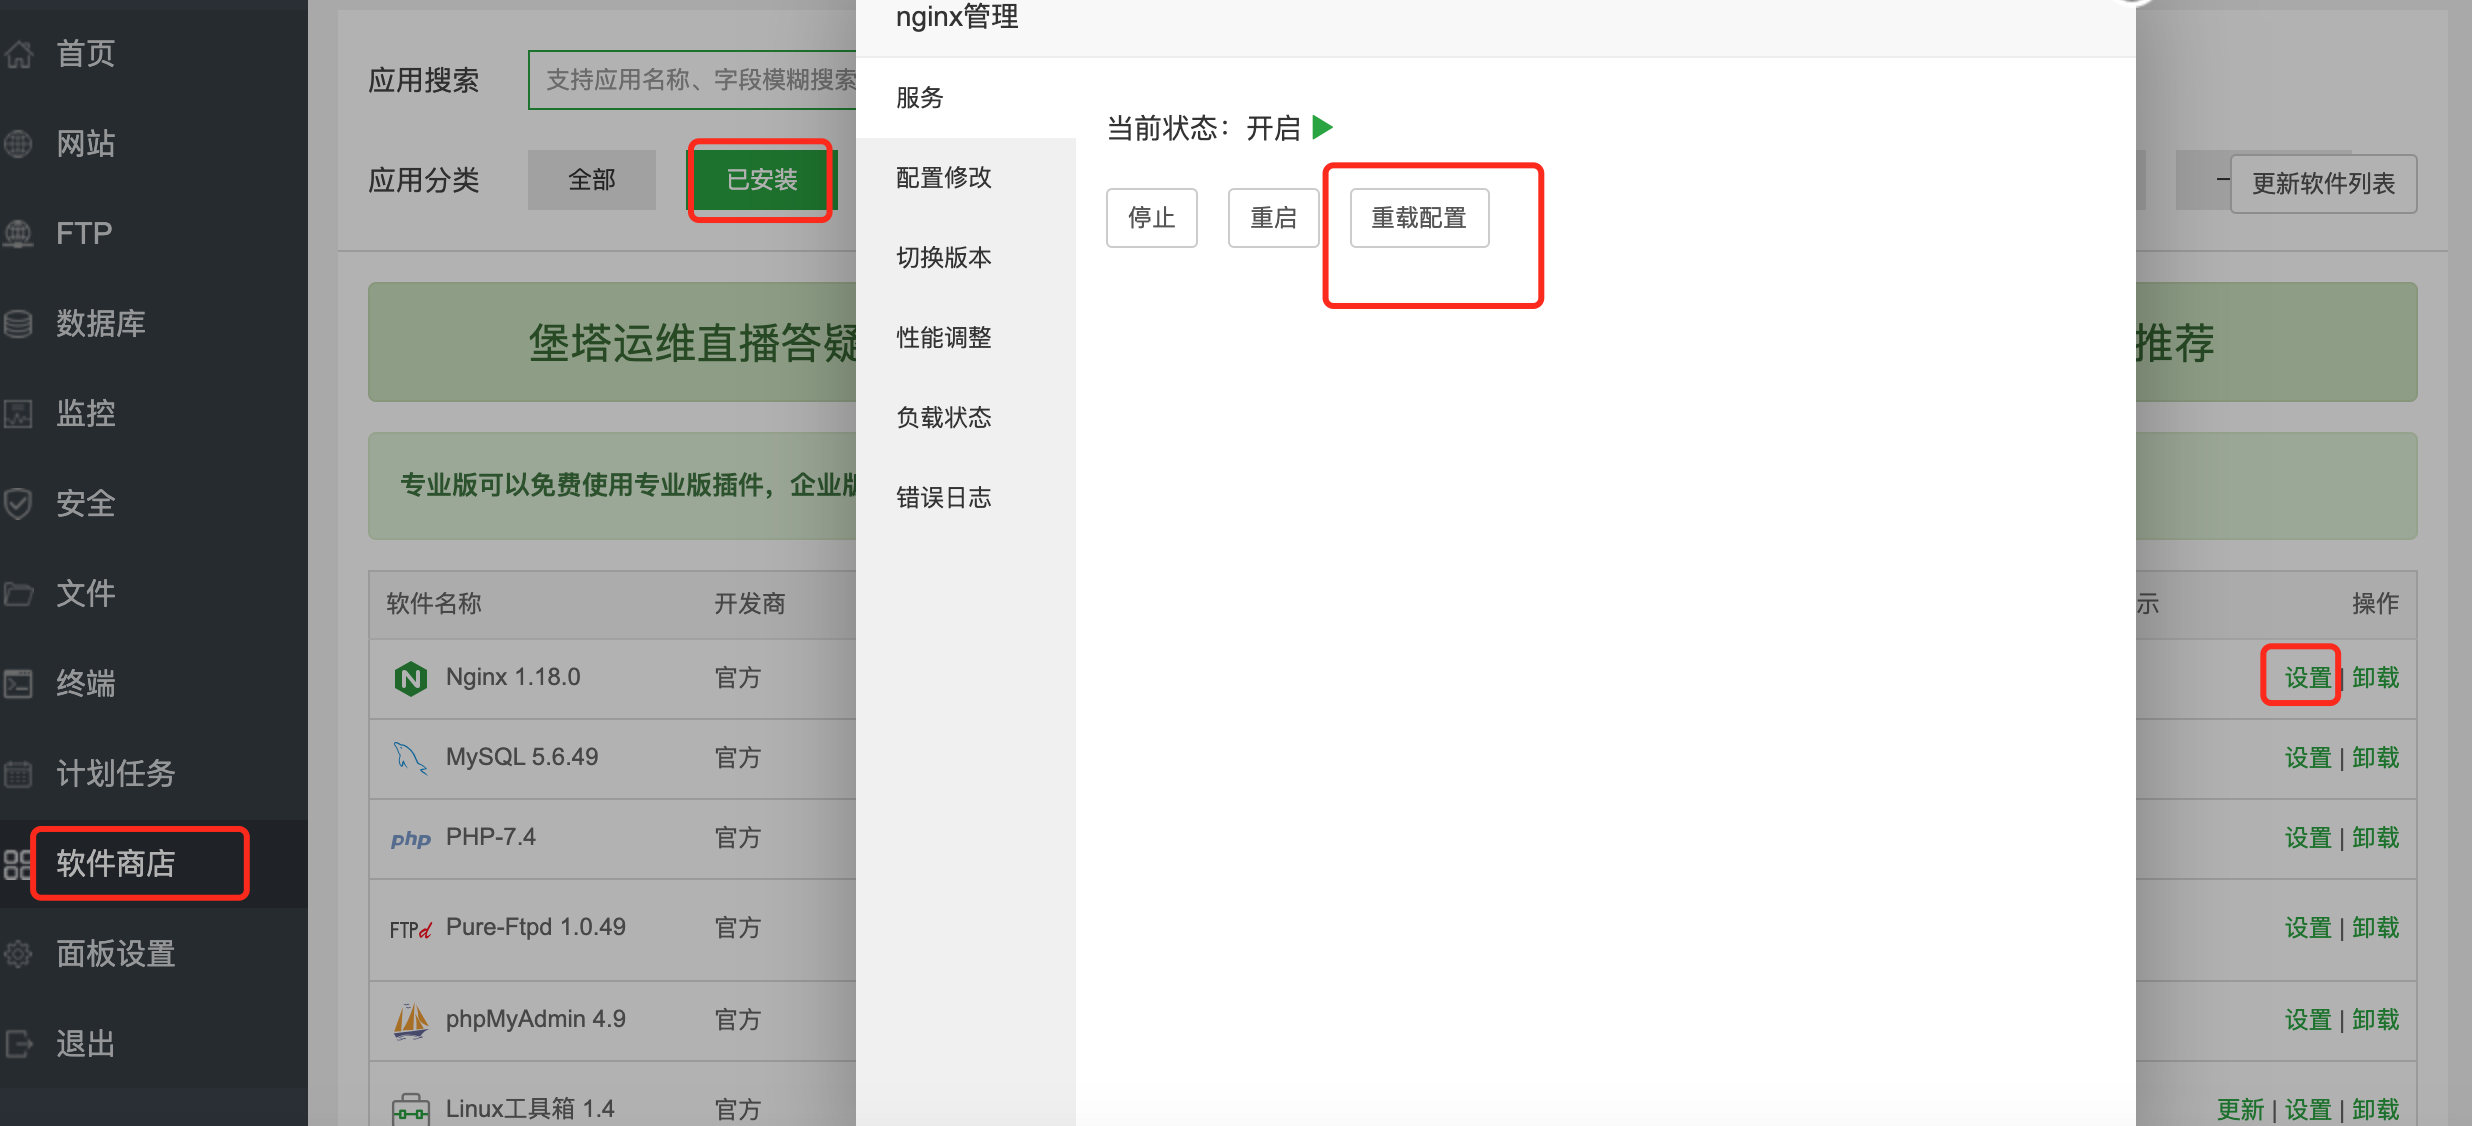Image resolution: width=2472 pixels, height=1126 pixels.
Task: Click the files folder icon
Action: 18,594
